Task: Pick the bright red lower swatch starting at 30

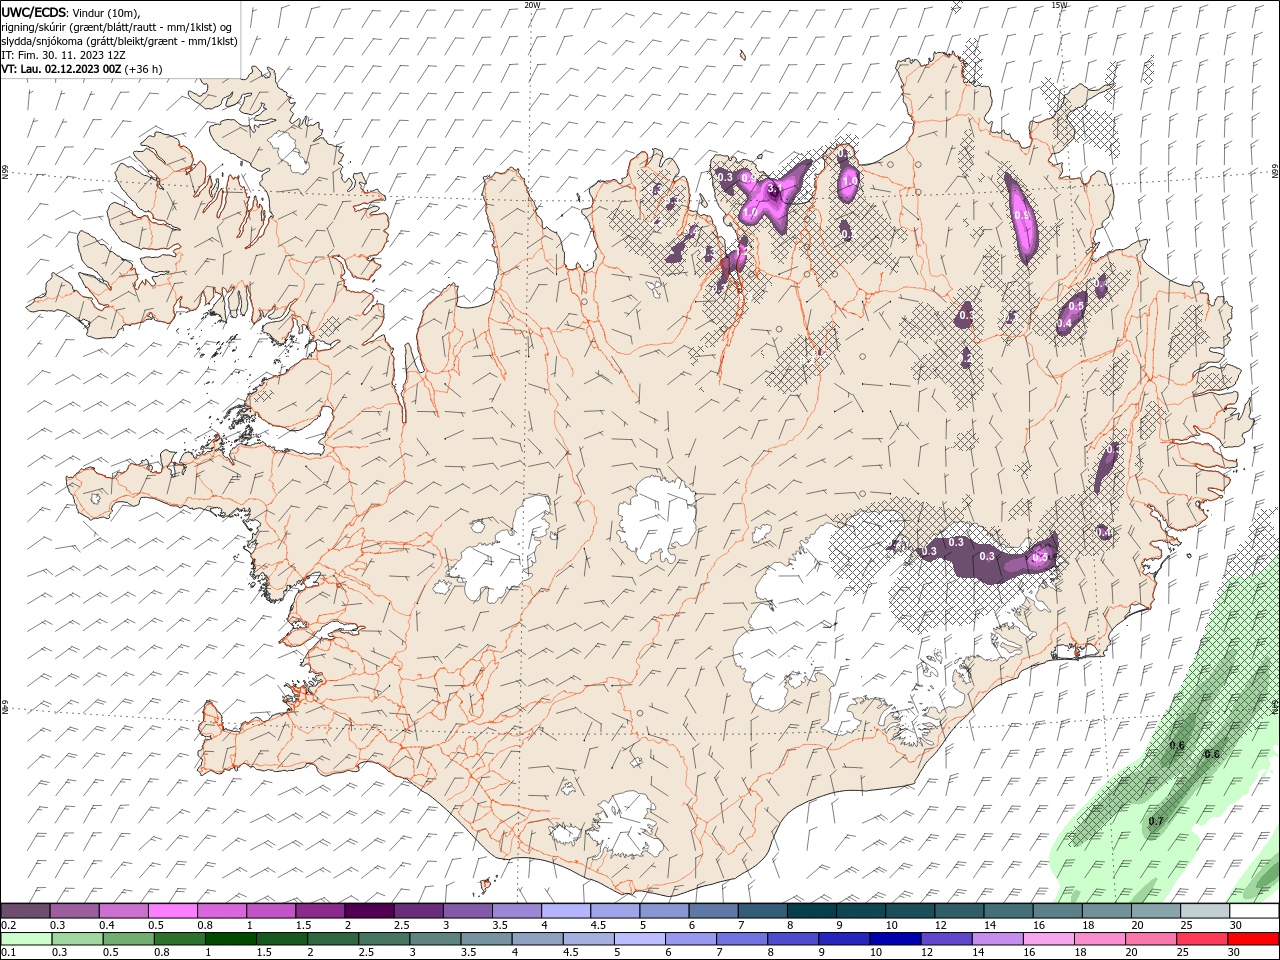Action: pyautogui.click(x=1254, y=939)
